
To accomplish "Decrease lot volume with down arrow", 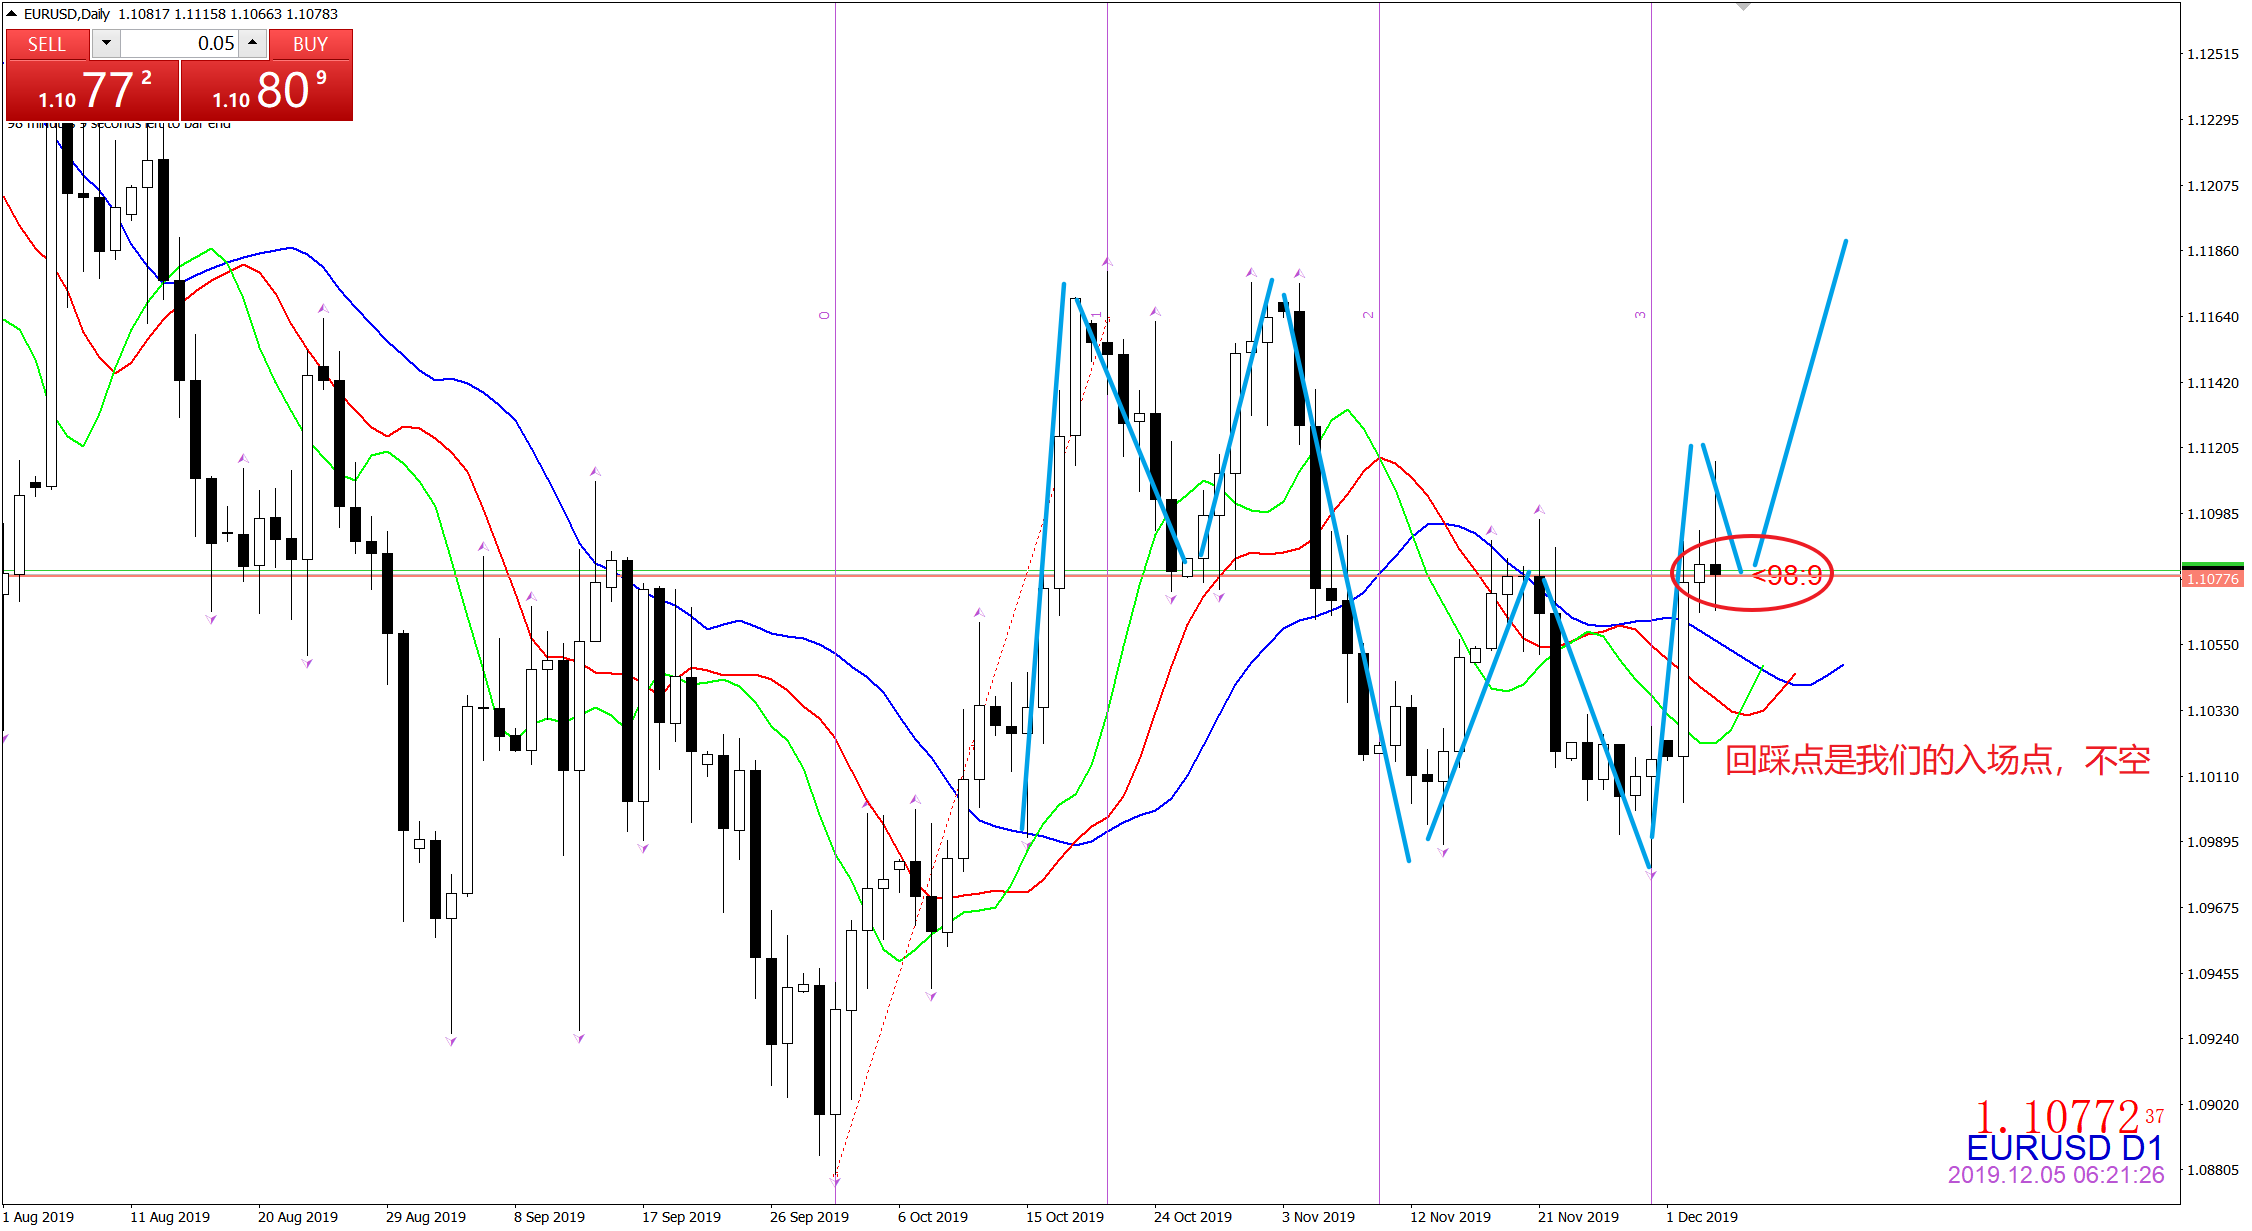I will (x=106, y=43).
